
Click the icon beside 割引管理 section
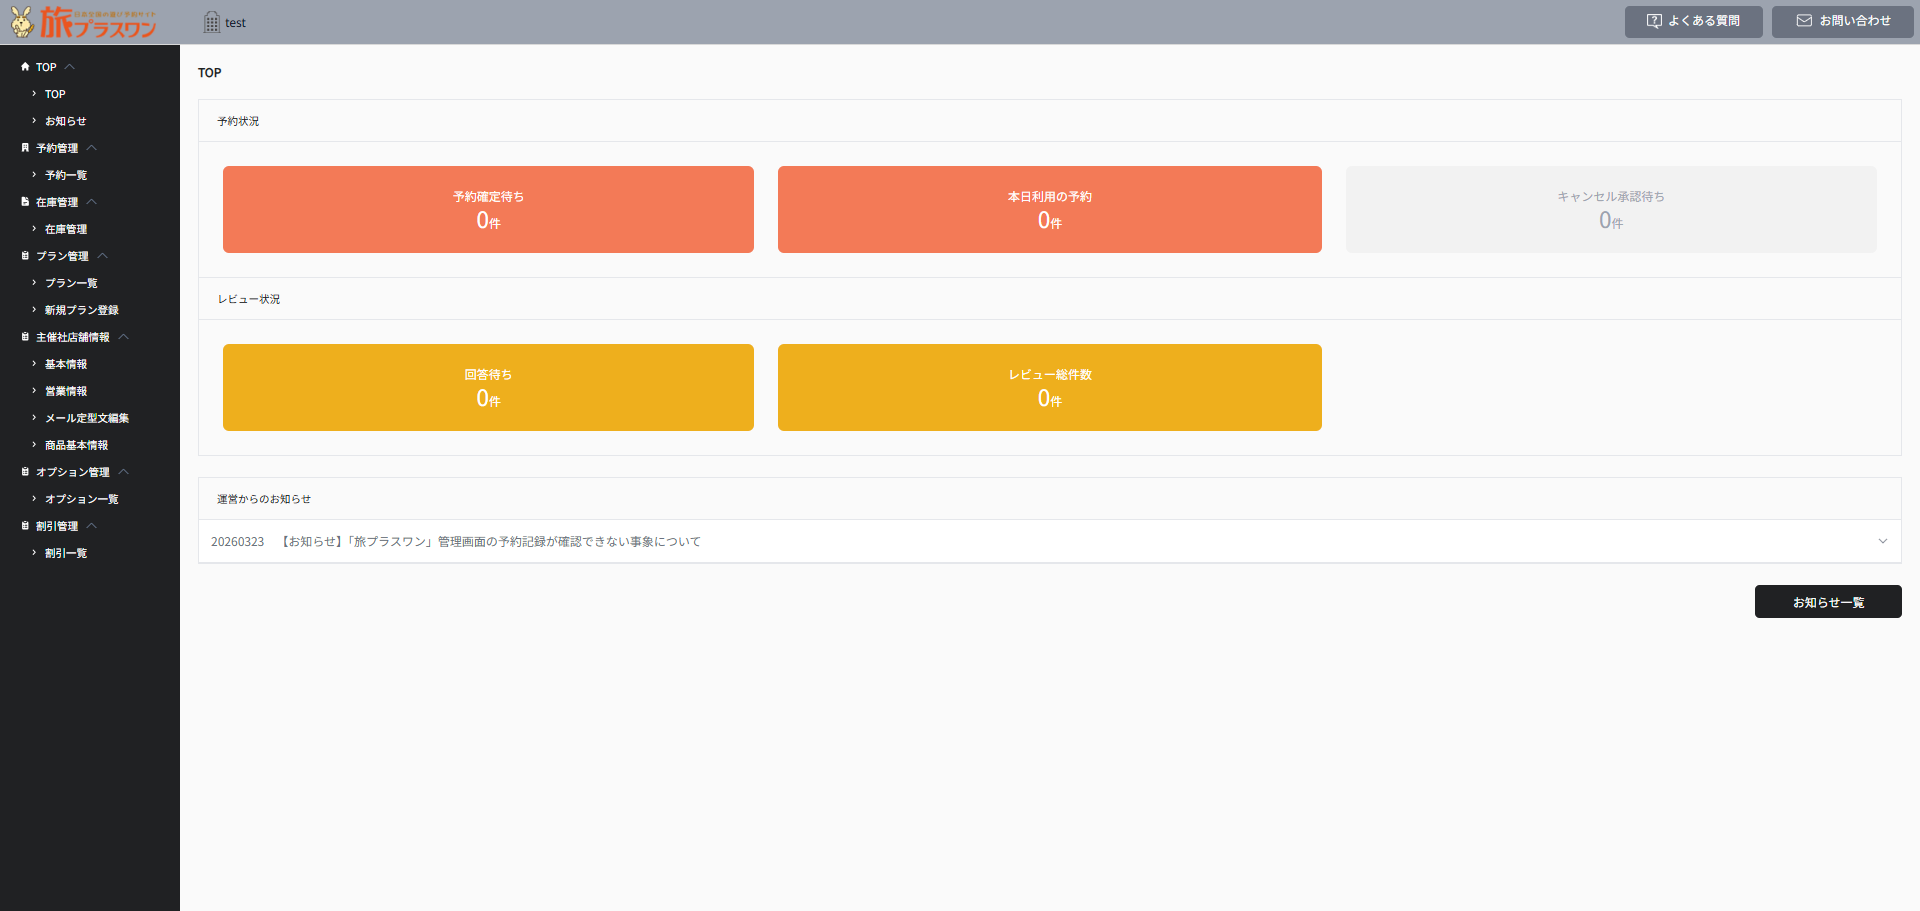(25, 526)
